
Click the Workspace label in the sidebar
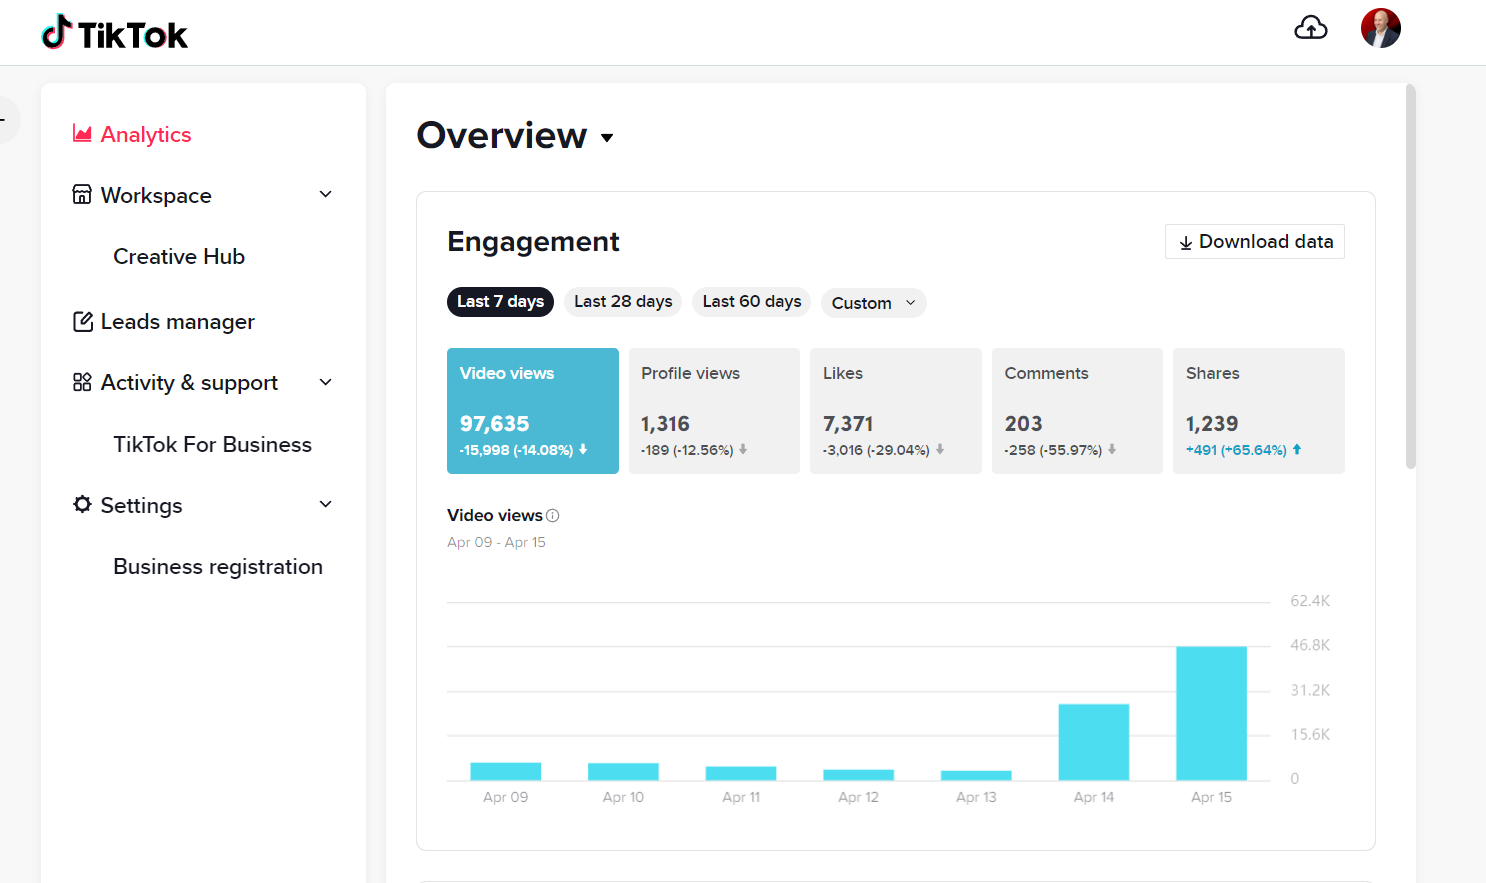point(156,195)
